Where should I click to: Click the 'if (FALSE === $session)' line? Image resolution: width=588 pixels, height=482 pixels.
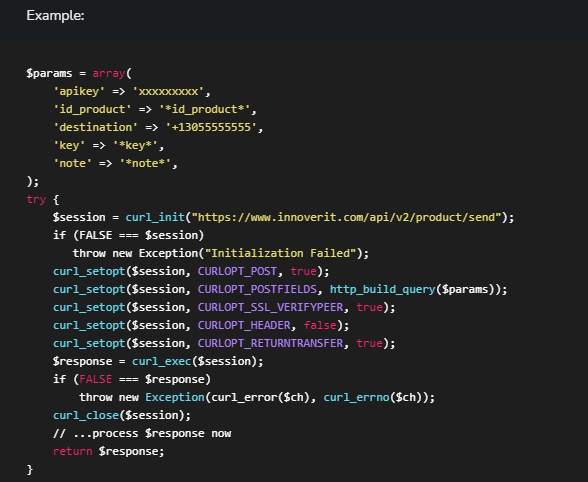tap(128, 235)
